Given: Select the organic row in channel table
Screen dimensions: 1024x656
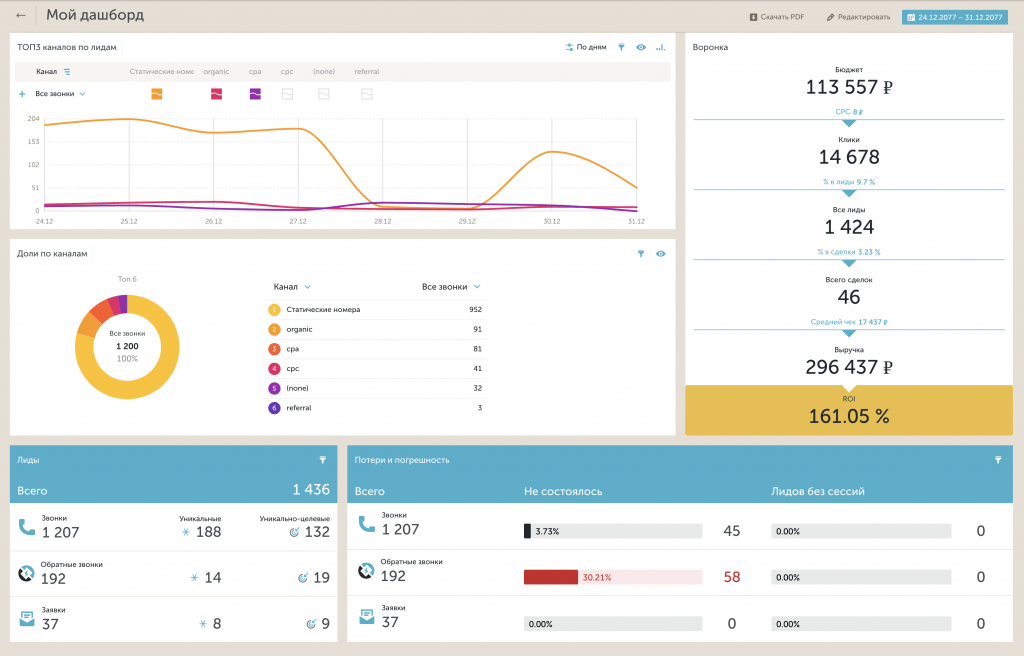Looking at the screenshot, I should coord(377,329).
